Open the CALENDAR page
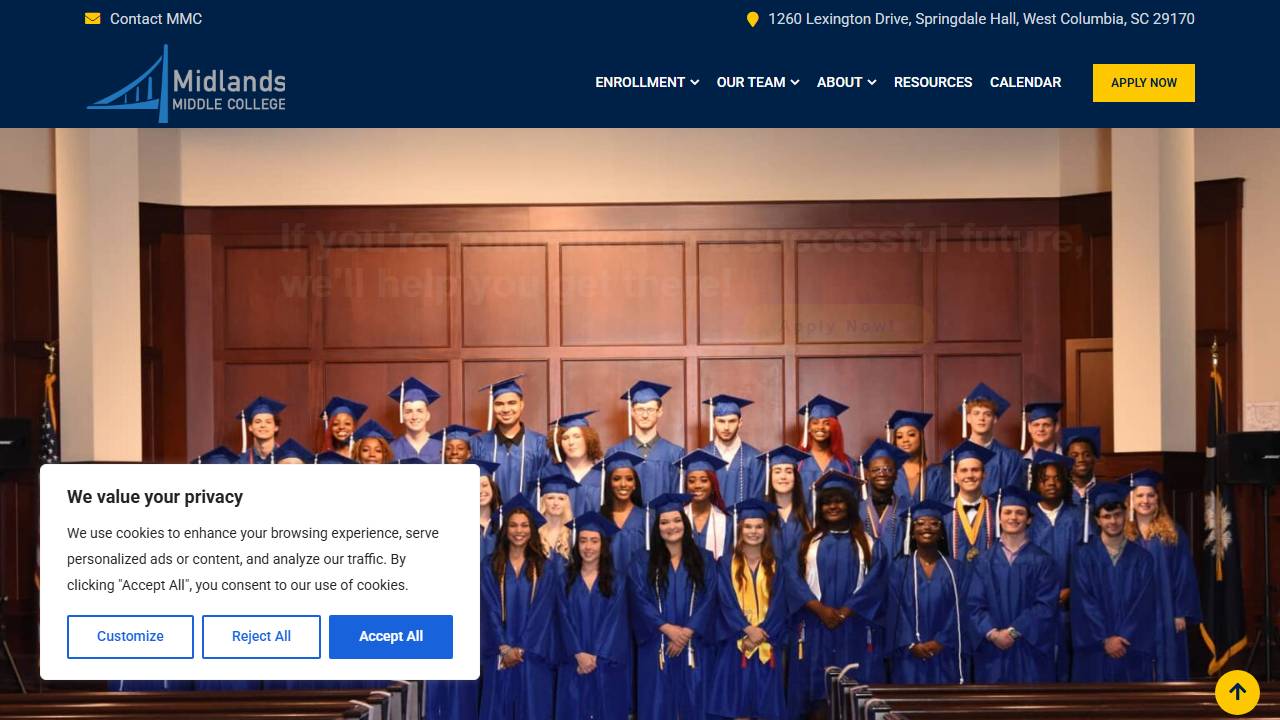1280x720 pixels. click(x=1025, y=82)
